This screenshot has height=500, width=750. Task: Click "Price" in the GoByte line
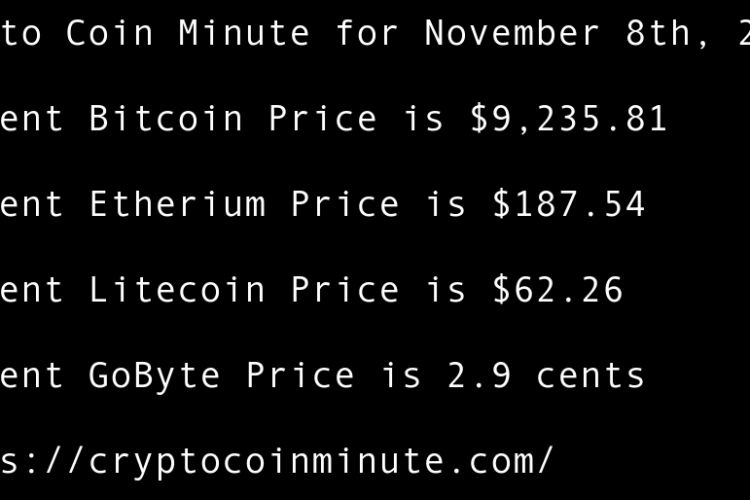[301, 376]
